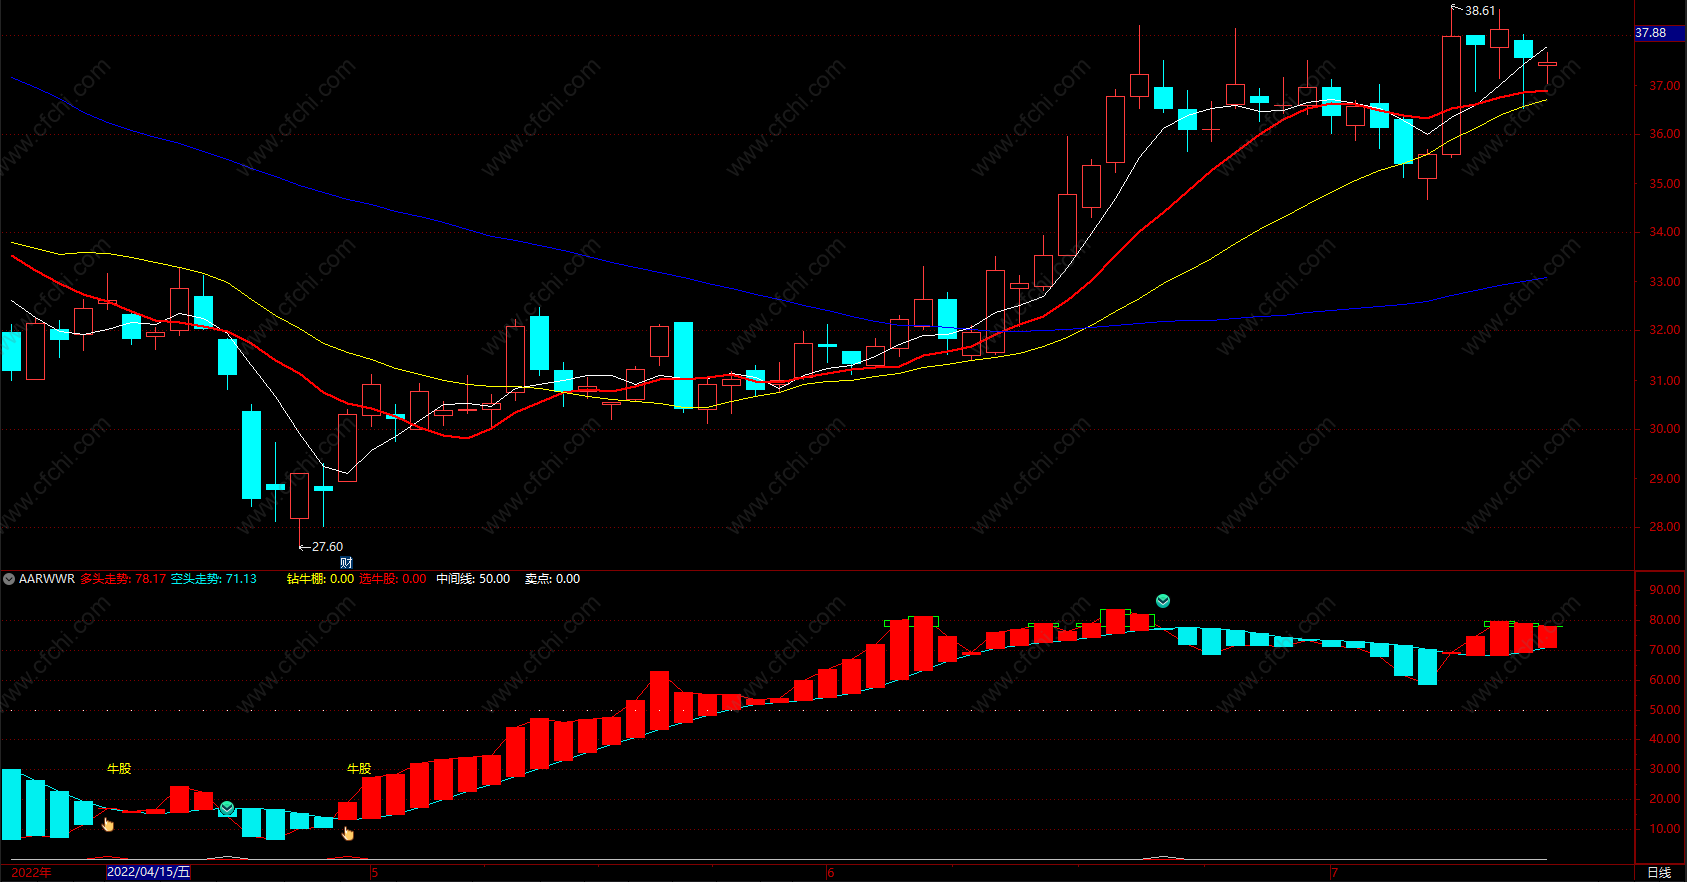The image size is (1687, 882).
Task: Click the 38.61 high price annotation
Action: [x=1480, y=11]
